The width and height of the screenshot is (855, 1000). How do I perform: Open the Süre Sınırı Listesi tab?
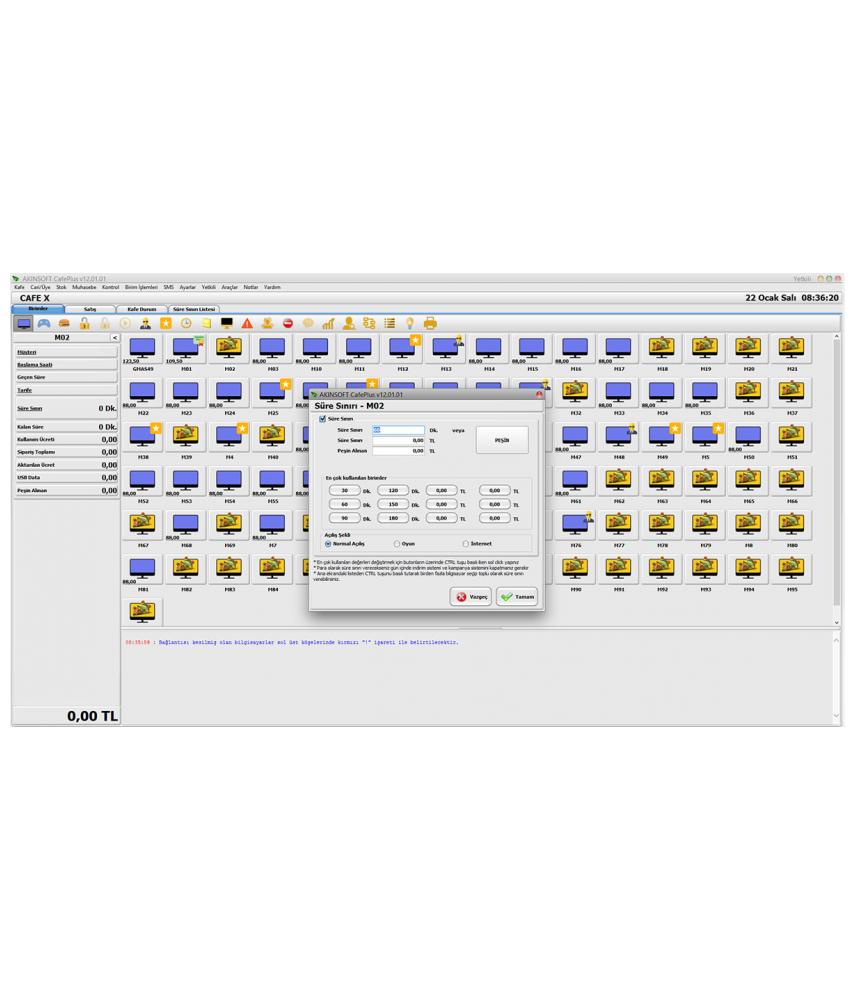point(194,310)
